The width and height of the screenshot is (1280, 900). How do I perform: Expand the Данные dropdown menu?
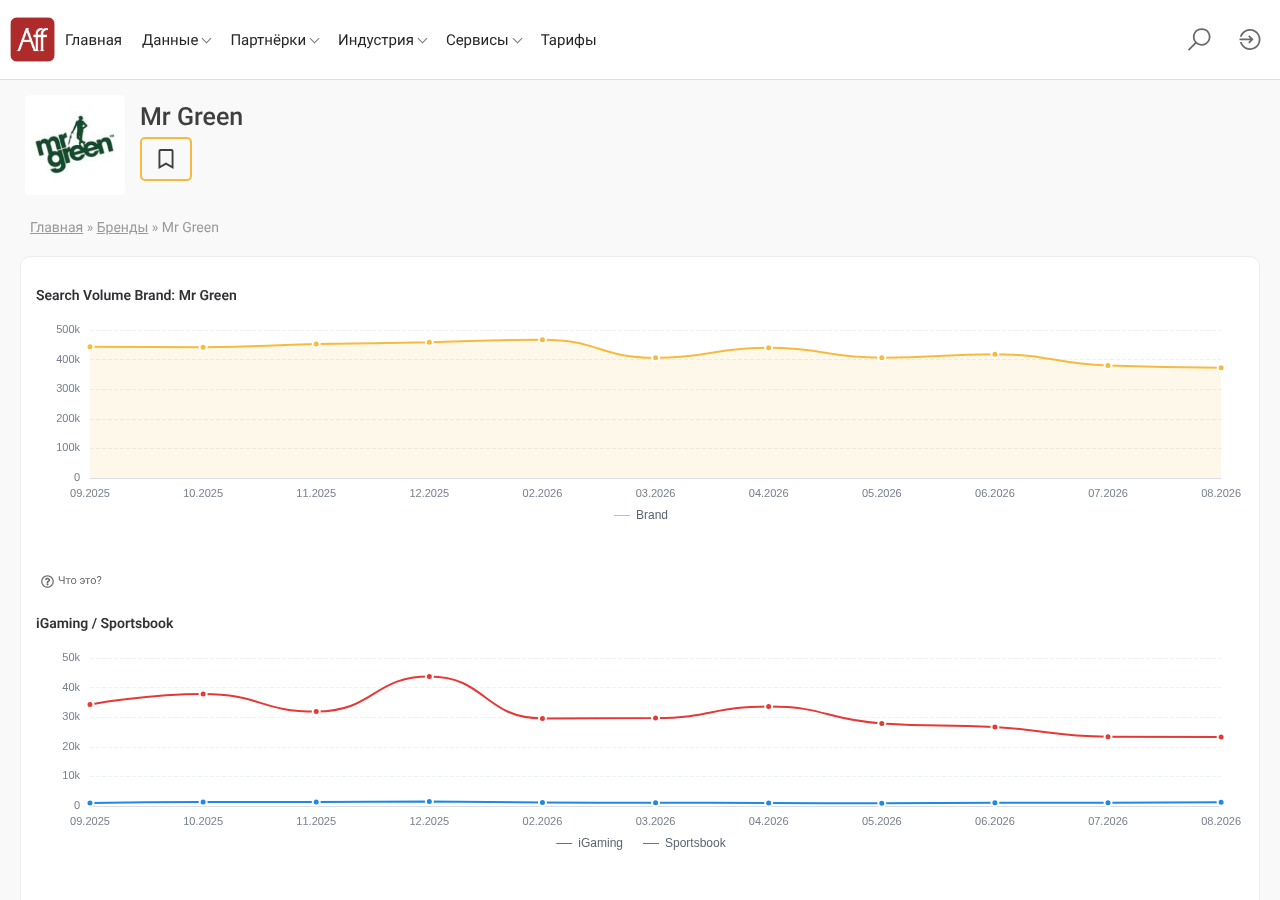pyautogui.click(x=176, y=40)
